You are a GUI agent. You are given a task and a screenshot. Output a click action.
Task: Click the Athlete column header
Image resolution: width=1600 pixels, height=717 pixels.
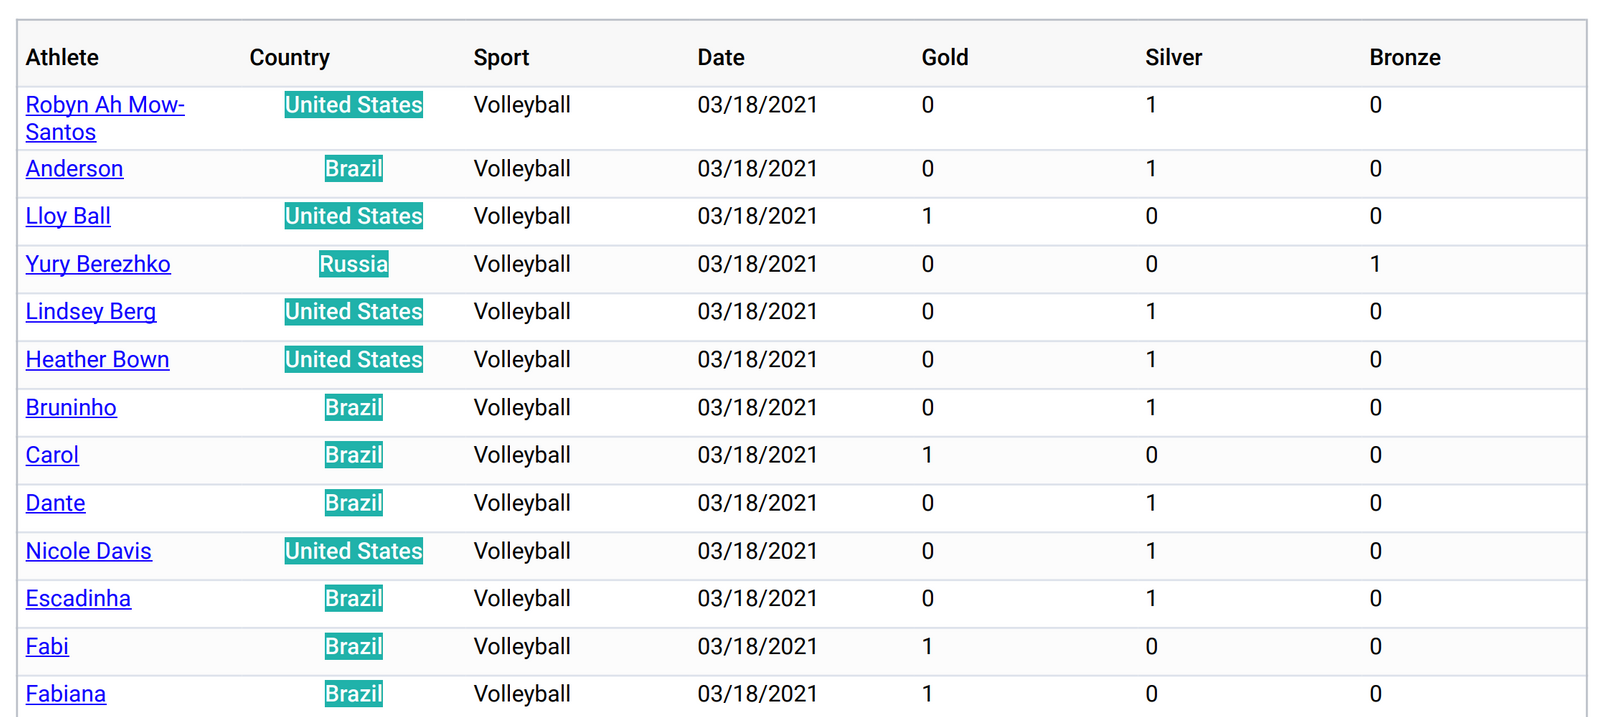coord(62,58)
